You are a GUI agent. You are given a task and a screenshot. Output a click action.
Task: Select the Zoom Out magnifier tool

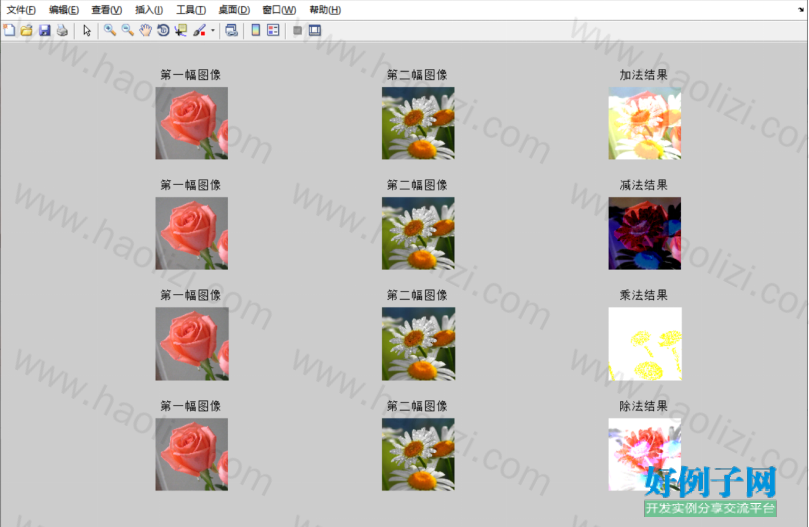click(127, 30)
